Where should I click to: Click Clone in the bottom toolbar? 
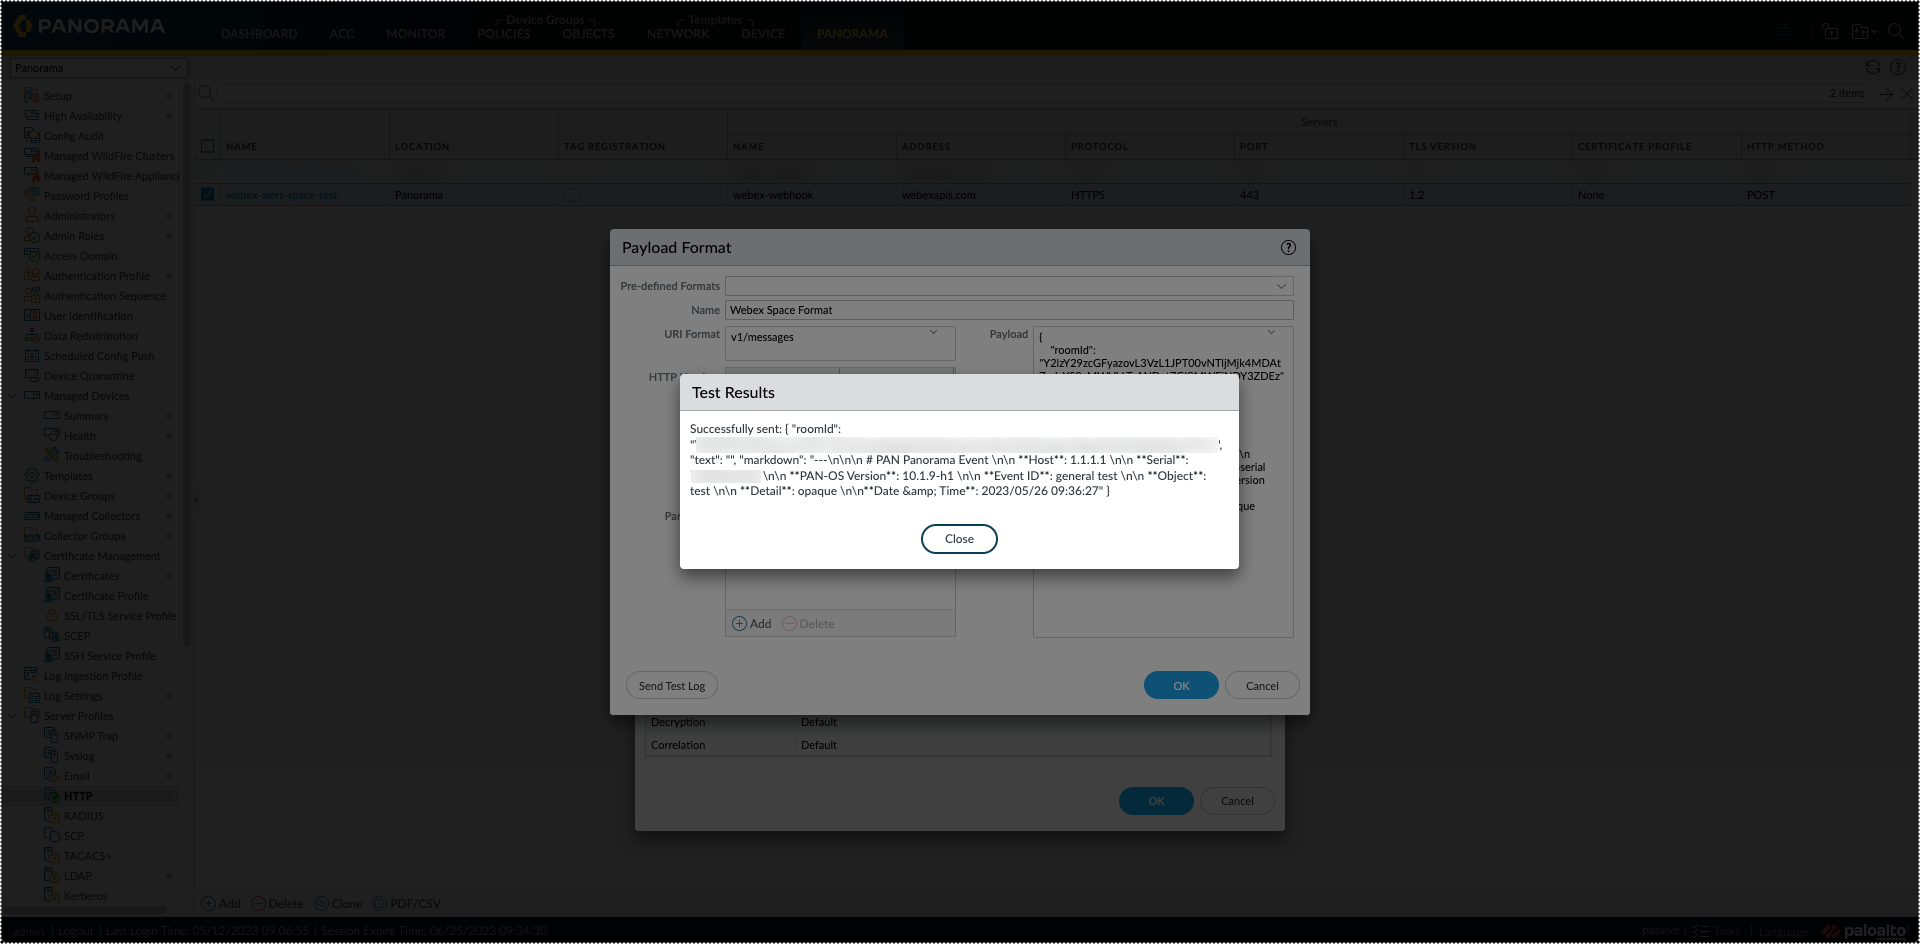(x=338, y=904)
